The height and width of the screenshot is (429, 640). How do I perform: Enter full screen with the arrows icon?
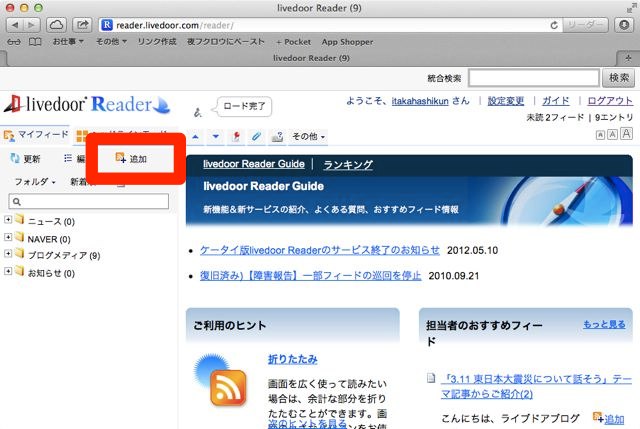pos(632,7)
